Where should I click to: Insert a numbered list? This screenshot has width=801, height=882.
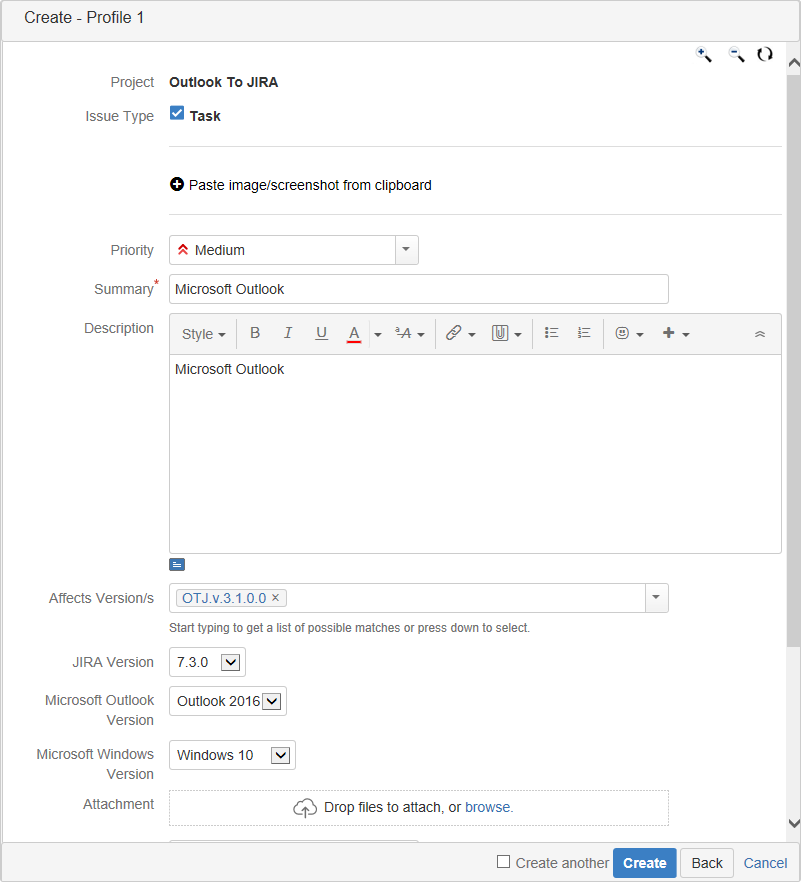pos(584,333)
